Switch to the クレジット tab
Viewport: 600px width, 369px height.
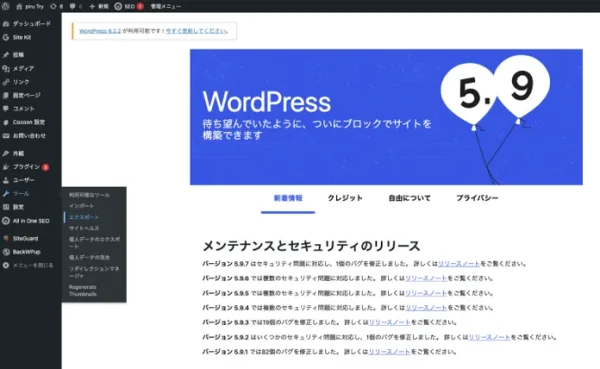click(345, 198)
